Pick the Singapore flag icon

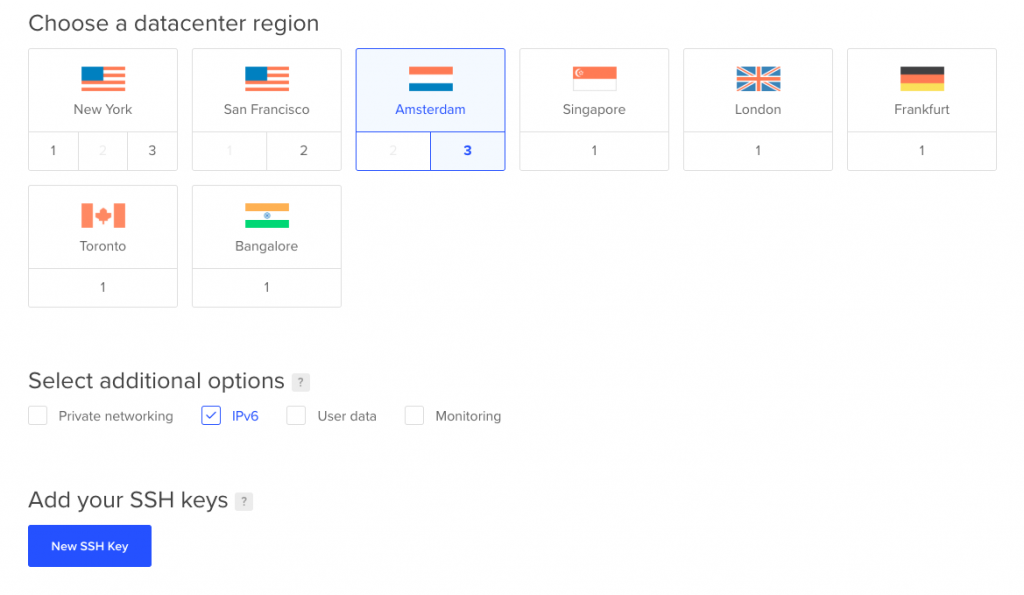point(594,79)
